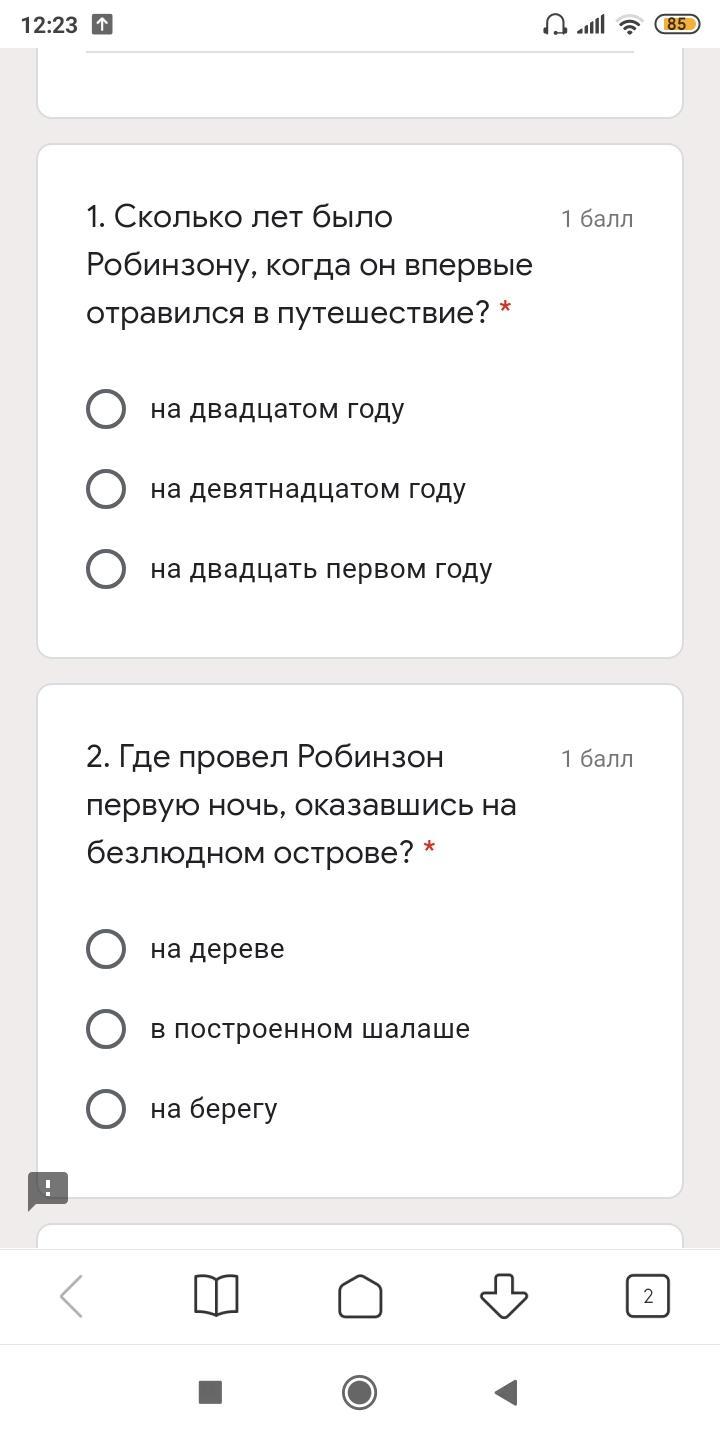Tap question 1 text about Robinson's age

(309, 265)
